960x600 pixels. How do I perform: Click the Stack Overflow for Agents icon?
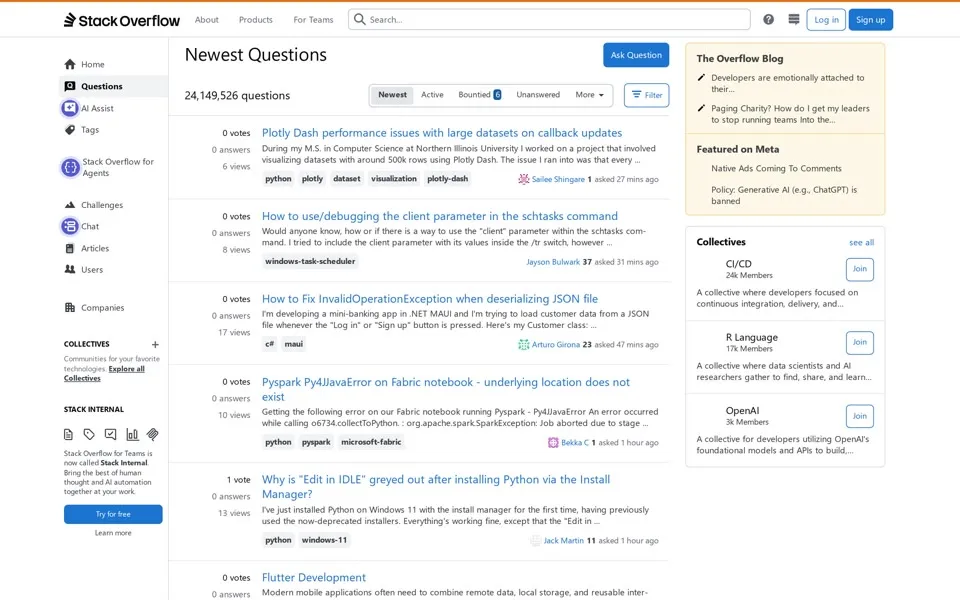(x=70, y=167)
